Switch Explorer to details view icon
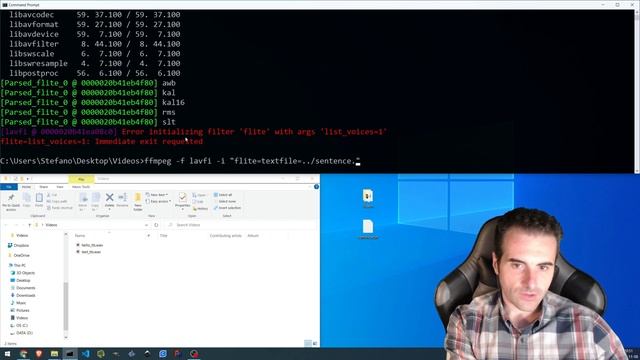Image resolution: width=640 pixels, height=360 pixels. (308, 344)
